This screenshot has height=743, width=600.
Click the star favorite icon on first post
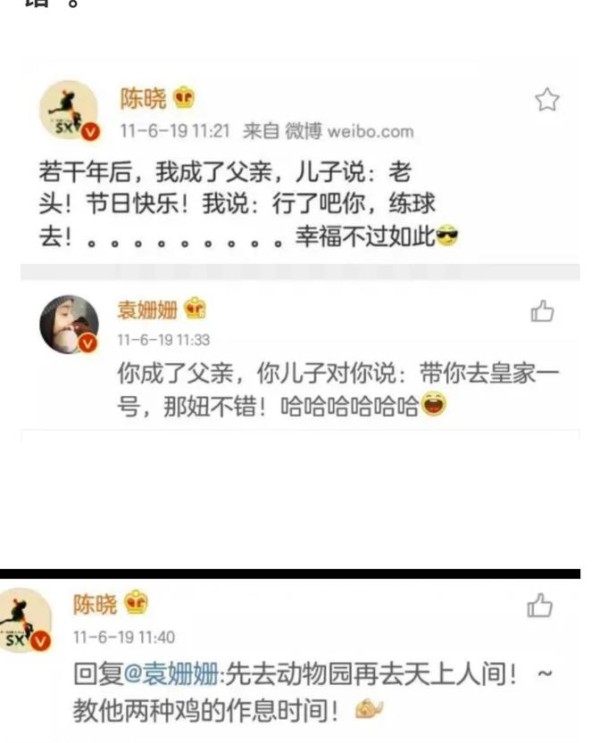pos(547,100)
